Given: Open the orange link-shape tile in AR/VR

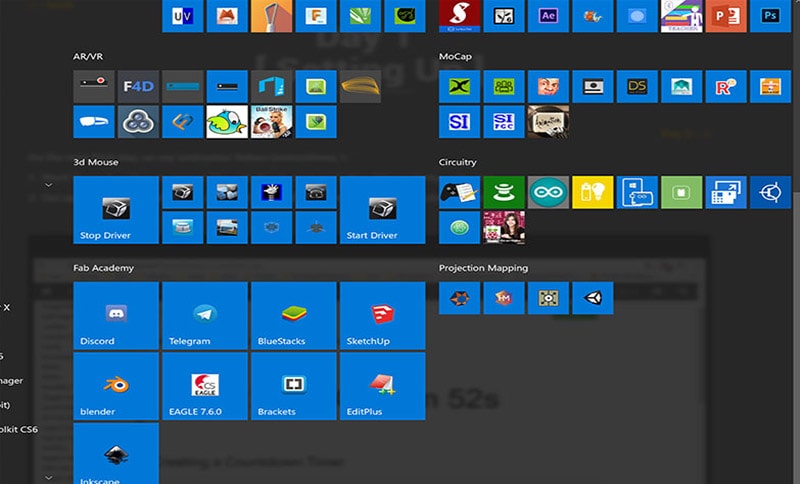Looking at the screenshot, I should pyautogui.click(x=183, y=122).
